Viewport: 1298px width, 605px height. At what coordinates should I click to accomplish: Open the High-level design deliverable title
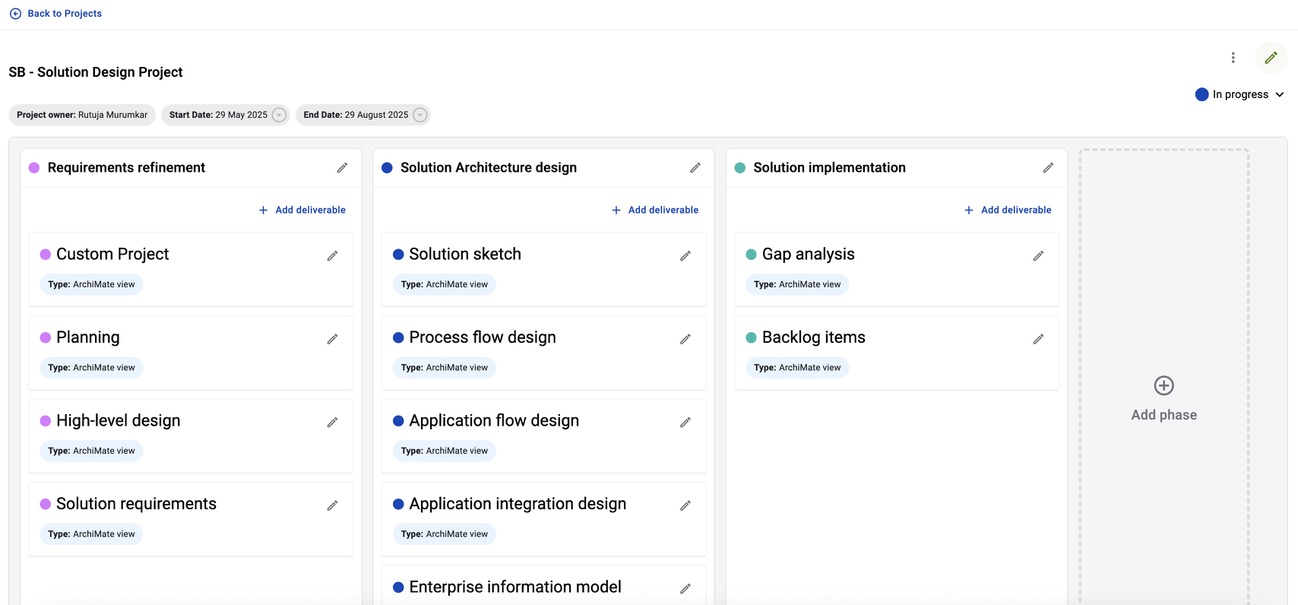(118, 421)
